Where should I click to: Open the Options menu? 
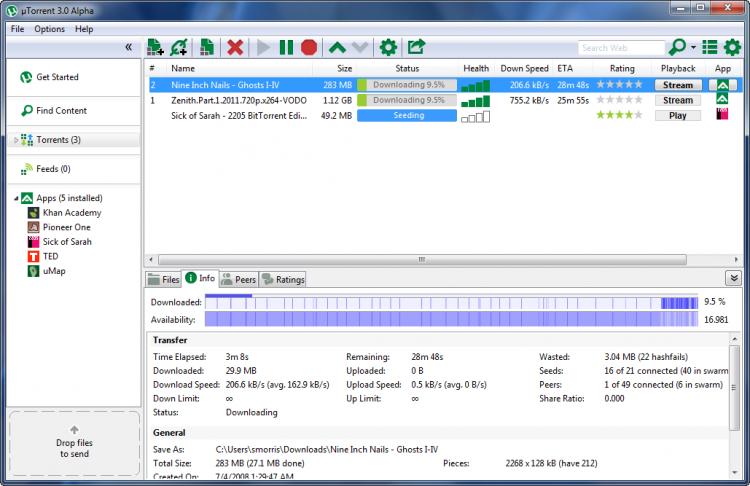pos(49,29)
